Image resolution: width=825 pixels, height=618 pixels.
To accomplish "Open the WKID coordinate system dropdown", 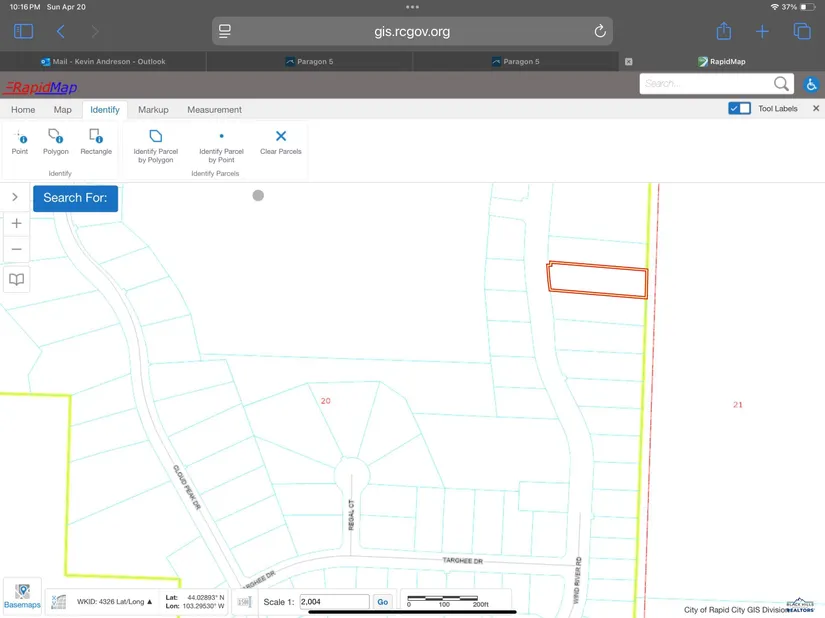I will click(x=115, y=602).
